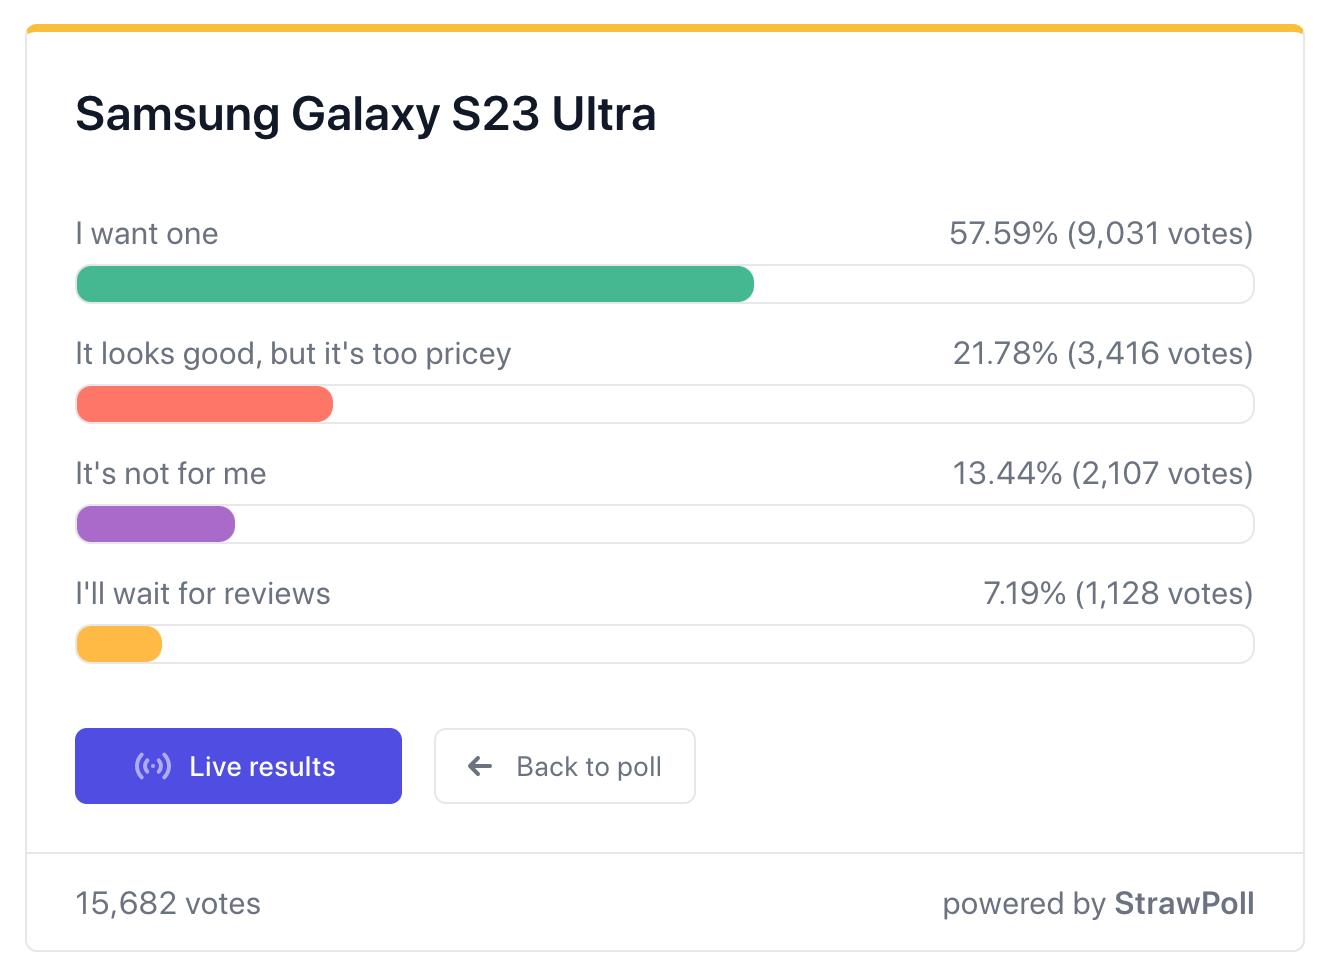
Task: Go back using the Back to poll button
Action: click(565, 766)
